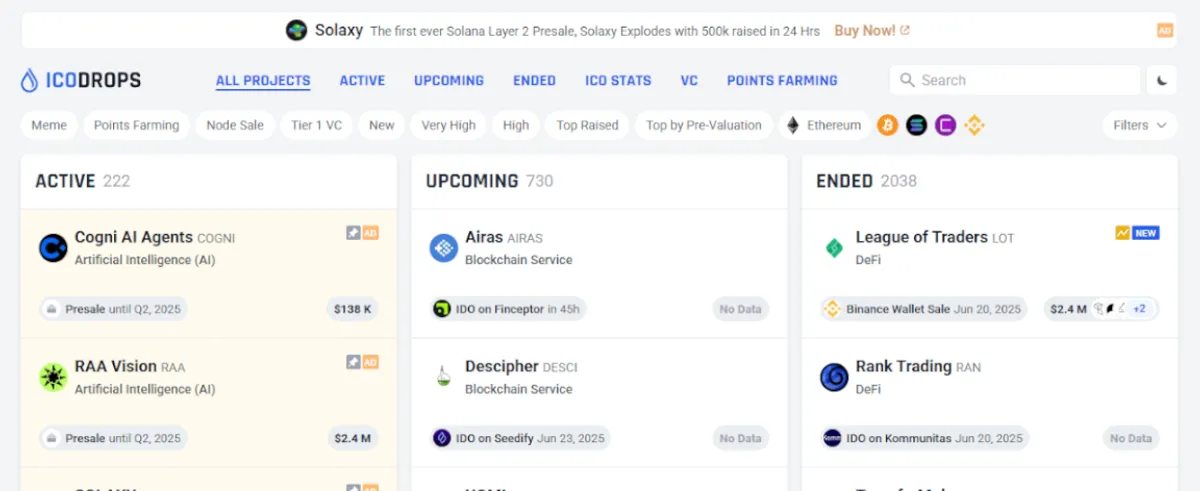1200x491 pixels.
Task: Switch to the UPCOMING tab
Action: [x=449, y=80]
